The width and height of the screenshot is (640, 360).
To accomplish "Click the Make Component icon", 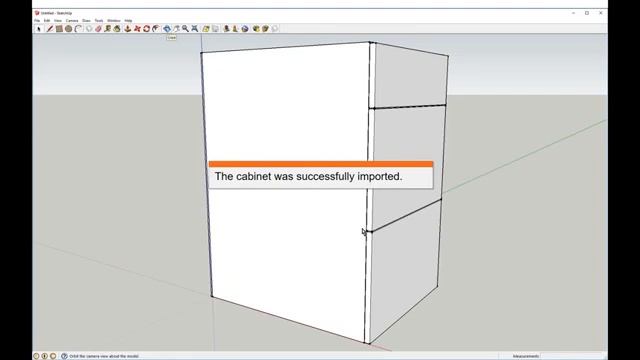I will tap(89, 29).
